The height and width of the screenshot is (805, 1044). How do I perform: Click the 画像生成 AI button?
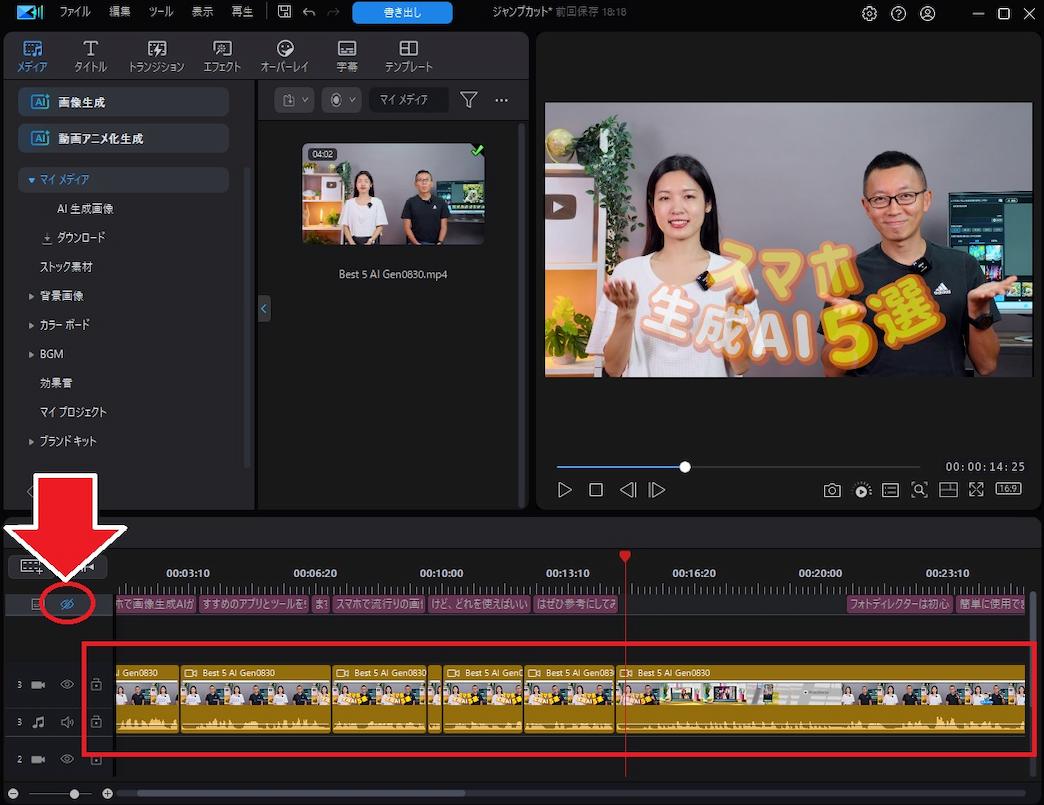(x=123, y=102)
